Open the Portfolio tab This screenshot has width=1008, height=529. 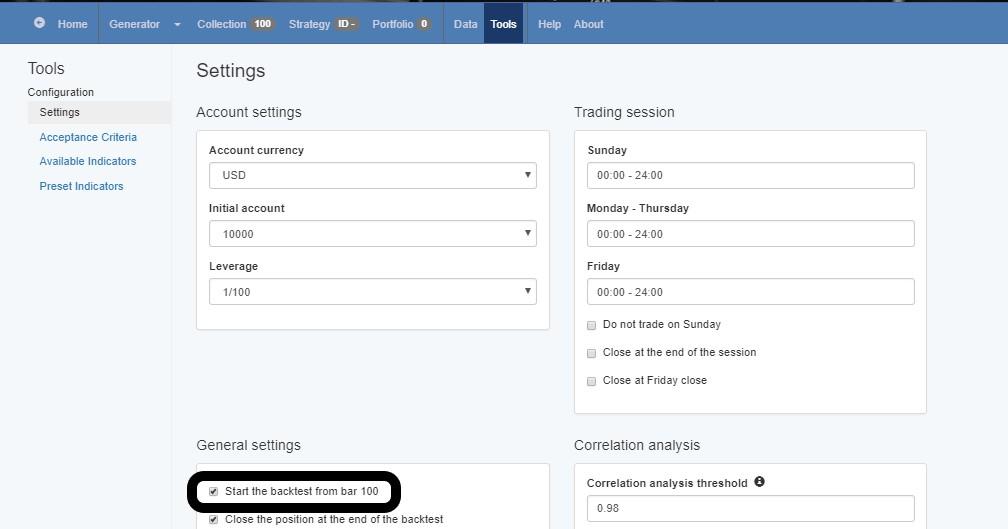(393, 24)
